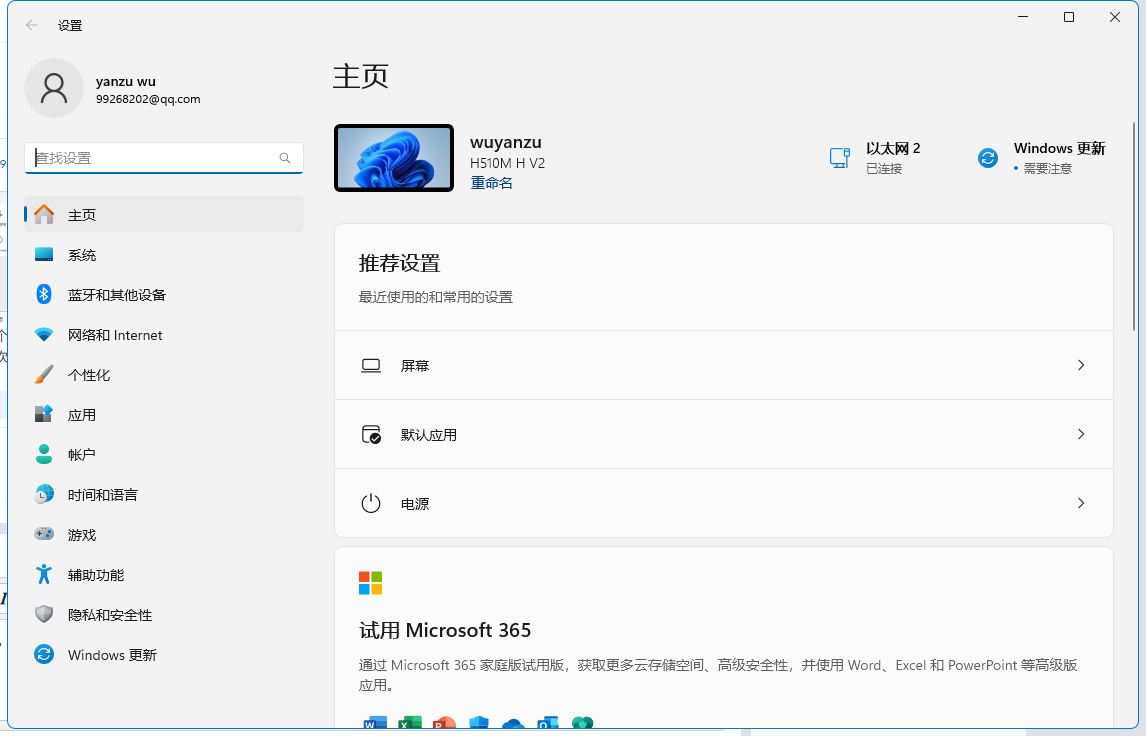Screen dimensions: 1146x736
Task: Open the 电源 row chevron
Action: point(1080,504)
